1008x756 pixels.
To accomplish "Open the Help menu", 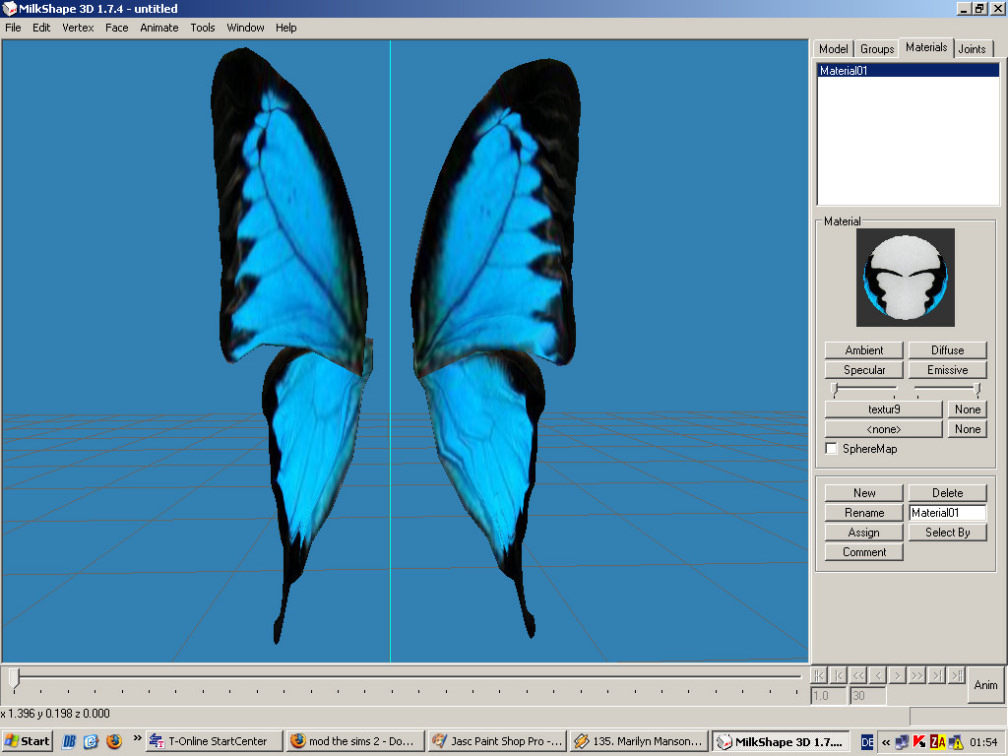I will point(286,28).
